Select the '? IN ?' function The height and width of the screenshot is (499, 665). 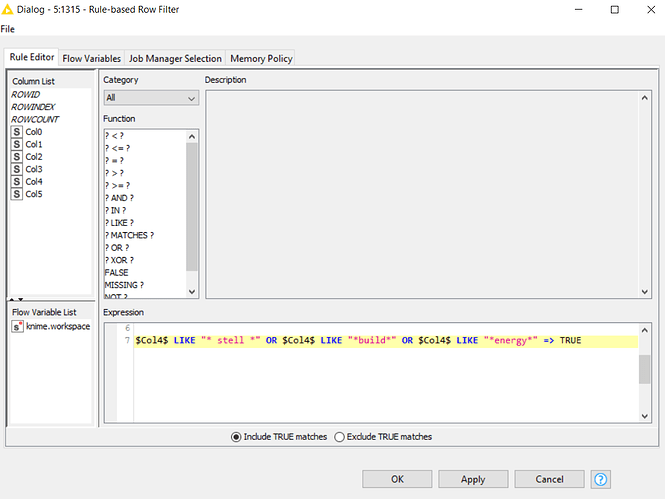click(115, 210)
